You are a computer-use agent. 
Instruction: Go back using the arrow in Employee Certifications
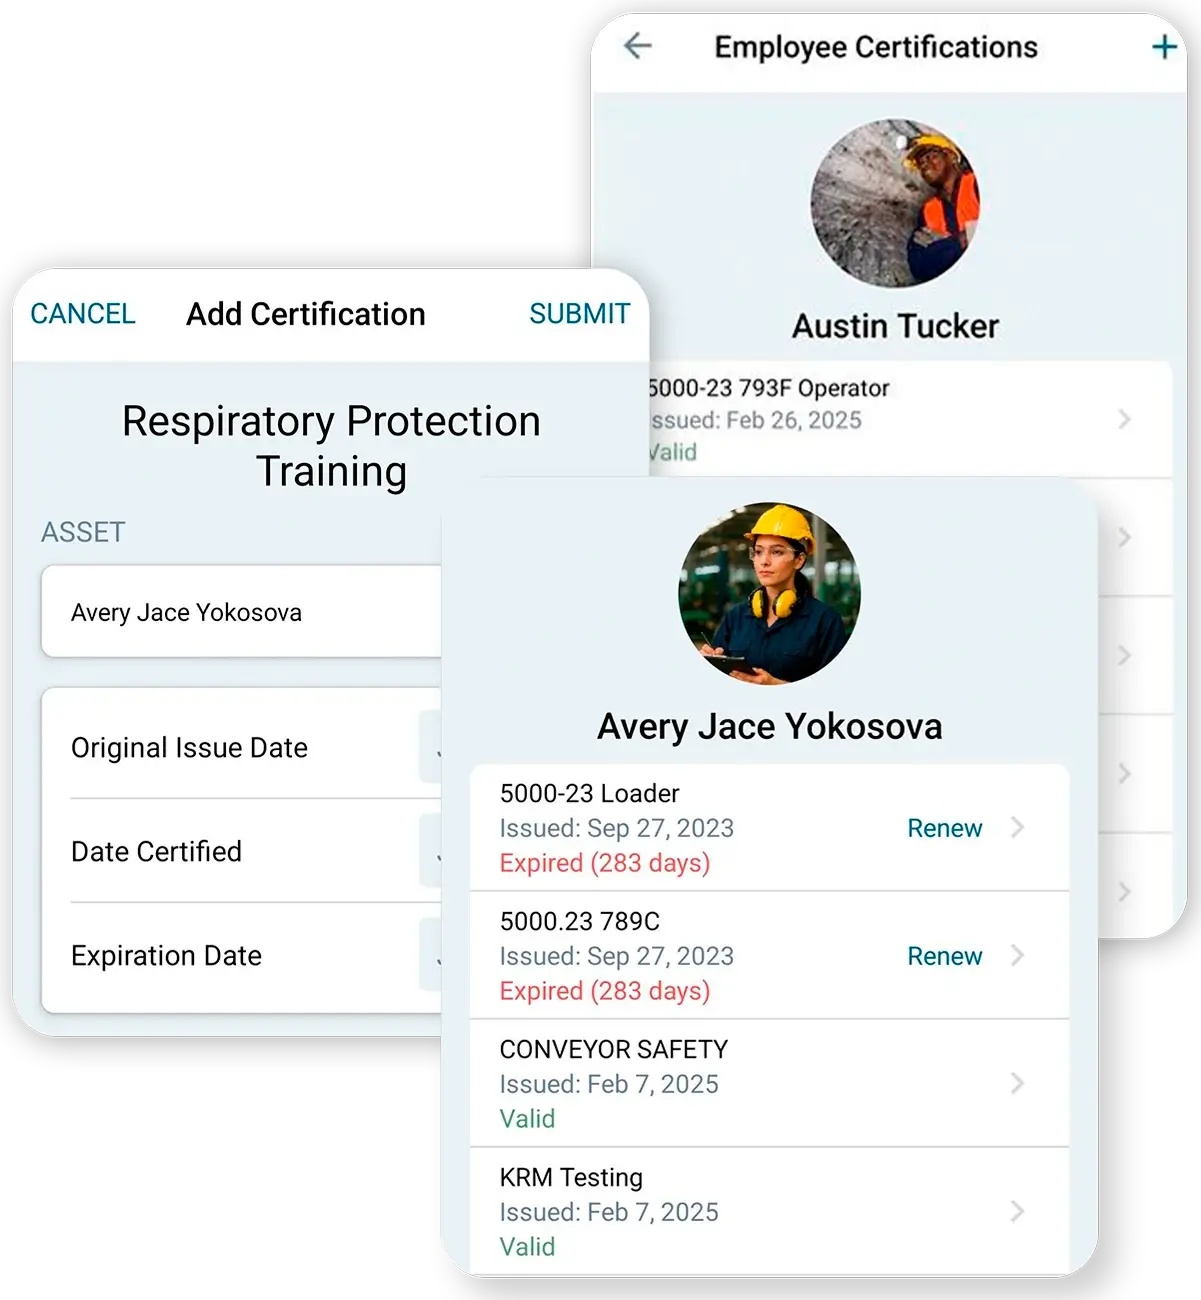[637, 46]
